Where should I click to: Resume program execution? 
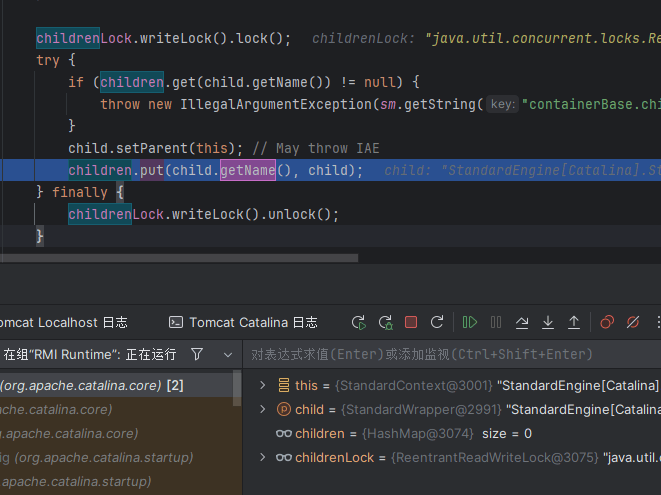point(469,322)
